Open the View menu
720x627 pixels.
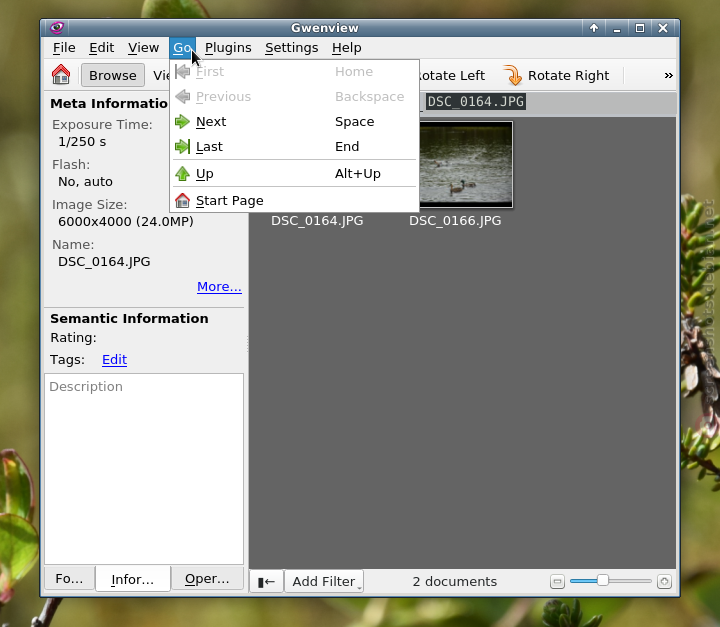coord(143,48)
